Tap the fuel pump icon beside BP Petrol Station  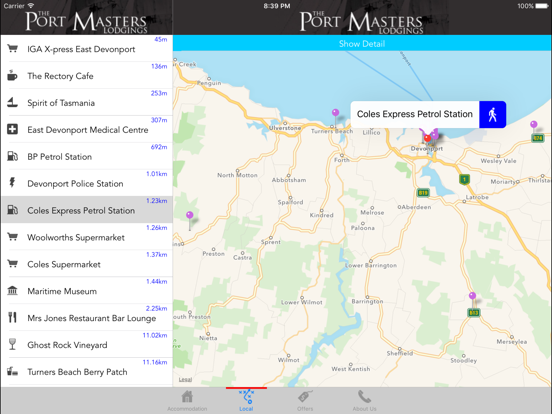pyautogui.click(x=13, y=156)
